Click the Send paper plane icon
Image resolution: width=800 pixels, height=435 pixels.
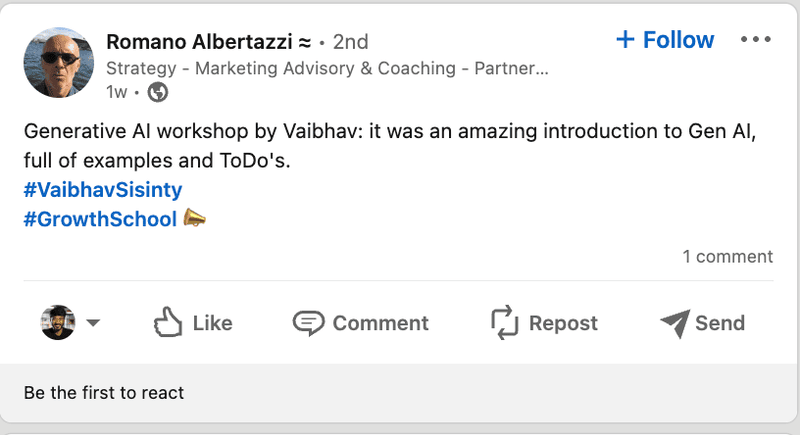(x=674, y=322)
